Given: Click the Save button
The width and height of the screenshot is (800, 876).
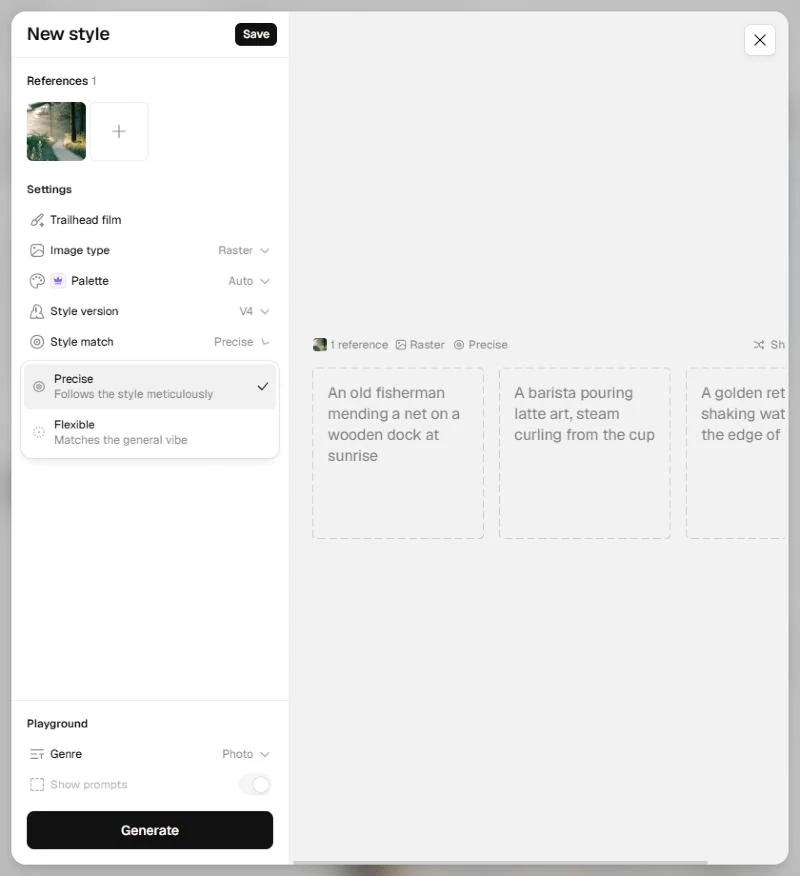Looking at the screenshot, I should (255, 34).
